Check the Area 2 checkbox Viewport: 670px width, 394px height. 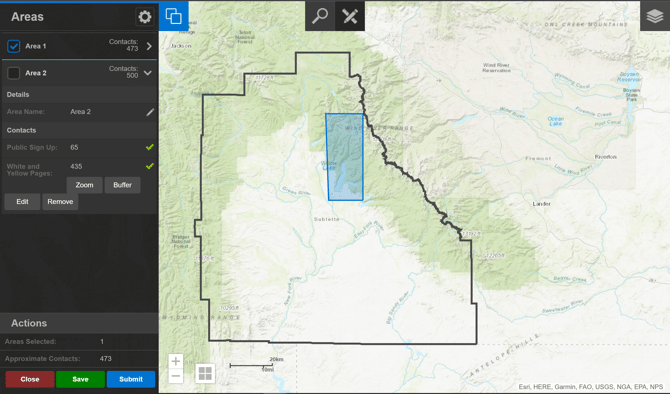[x=14, y=73]
